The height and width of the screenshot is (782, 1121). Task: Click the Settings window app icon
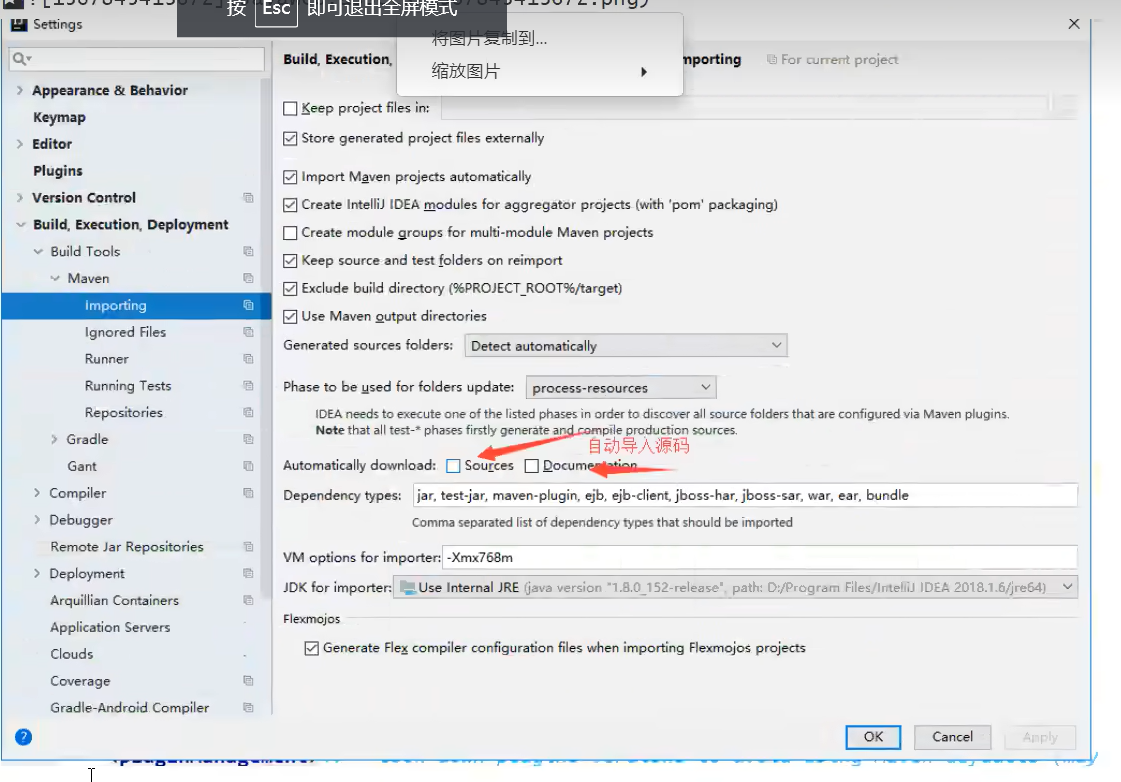click(19, 24)
